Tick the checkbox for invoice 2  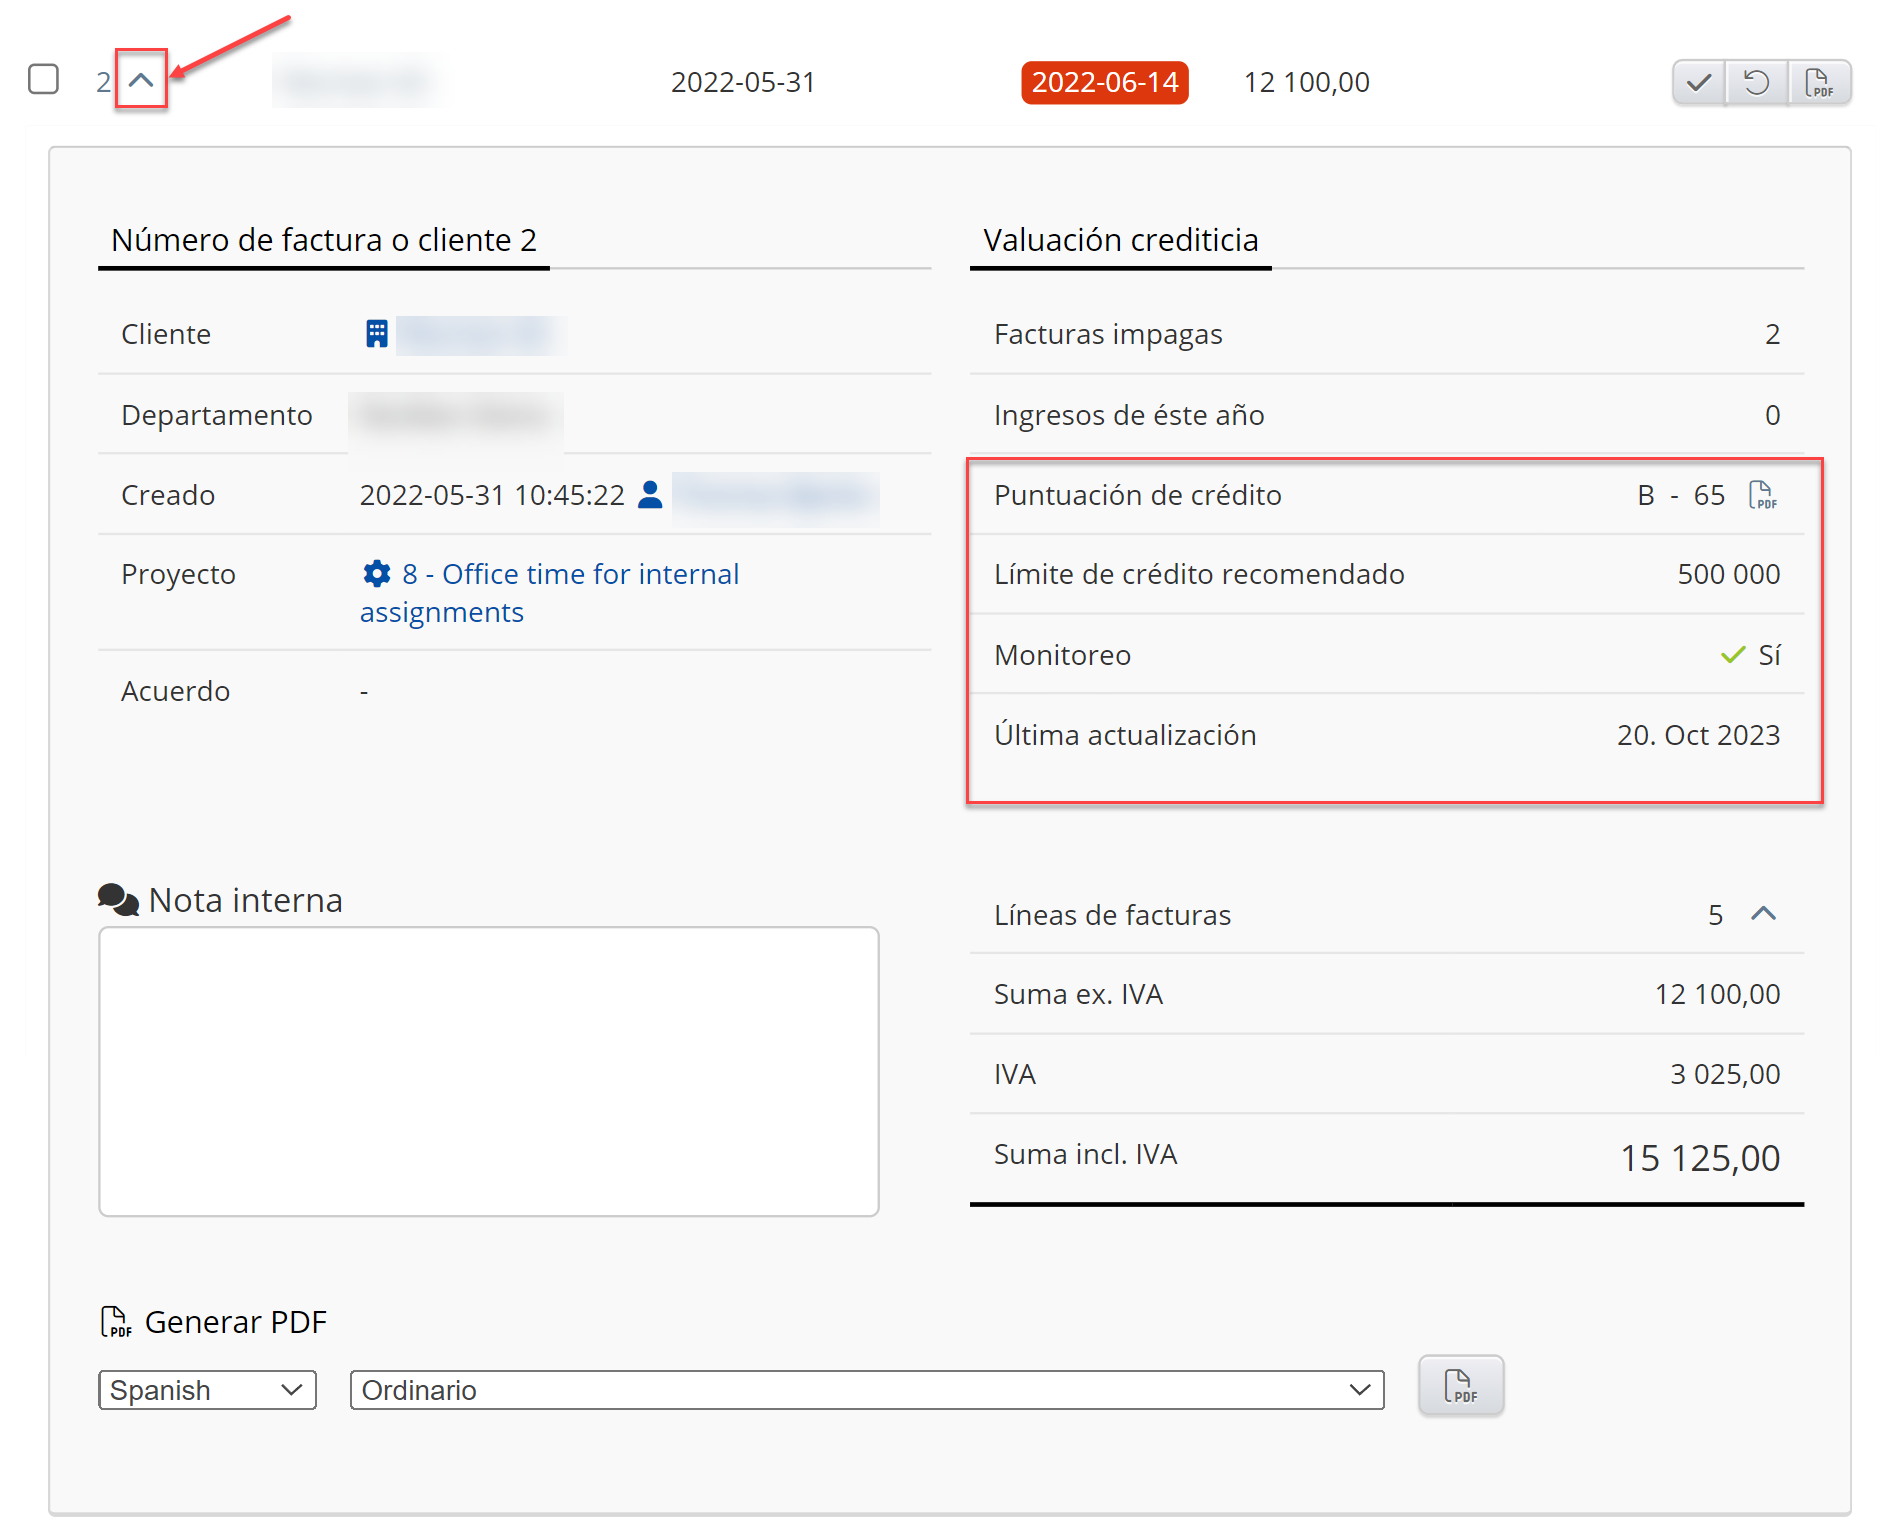click(43, 79)
